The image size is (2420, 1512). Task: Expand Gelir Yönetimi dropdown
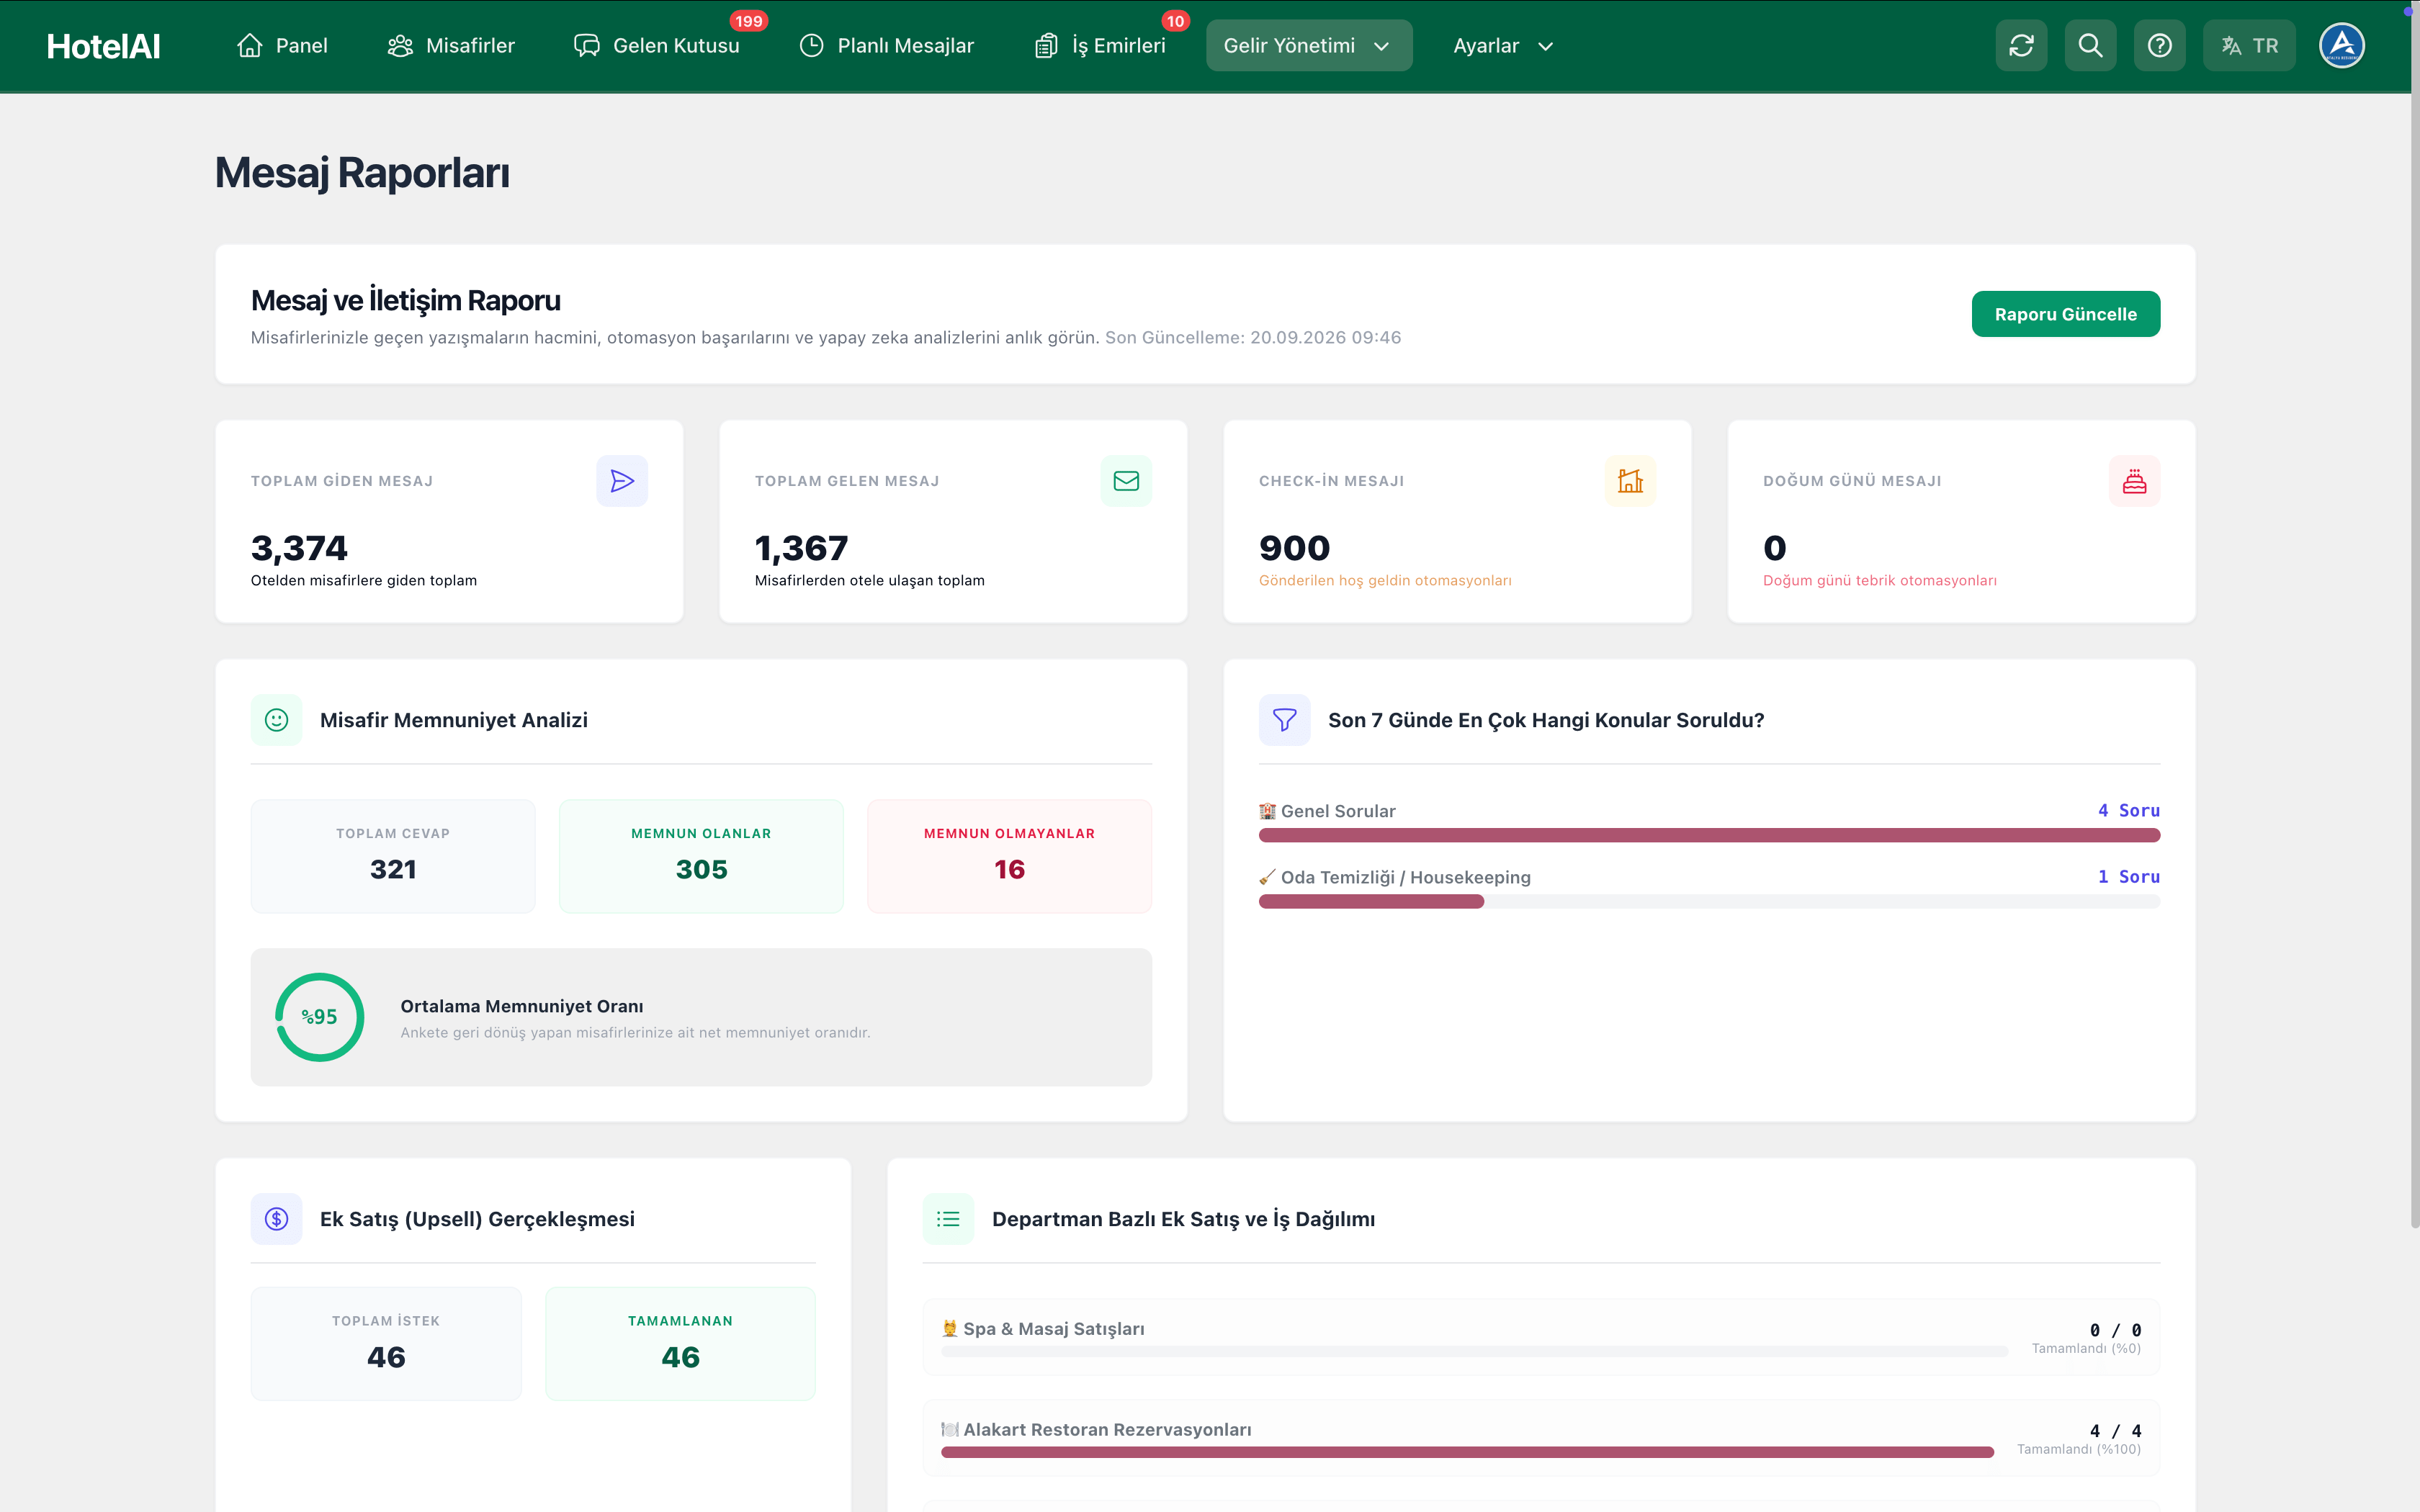[x=1309, y=46]
